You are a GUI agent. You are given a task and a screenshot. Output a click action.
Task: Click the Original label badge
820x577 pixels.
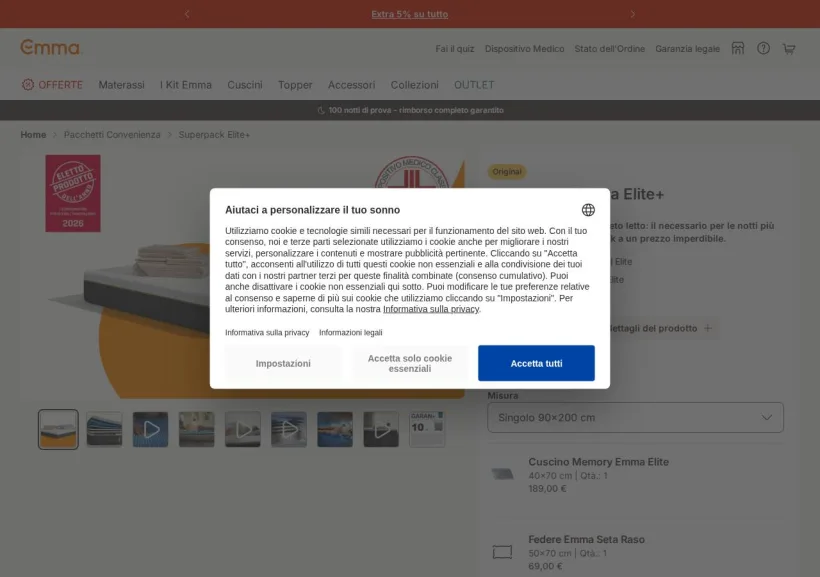click(507, 172)
